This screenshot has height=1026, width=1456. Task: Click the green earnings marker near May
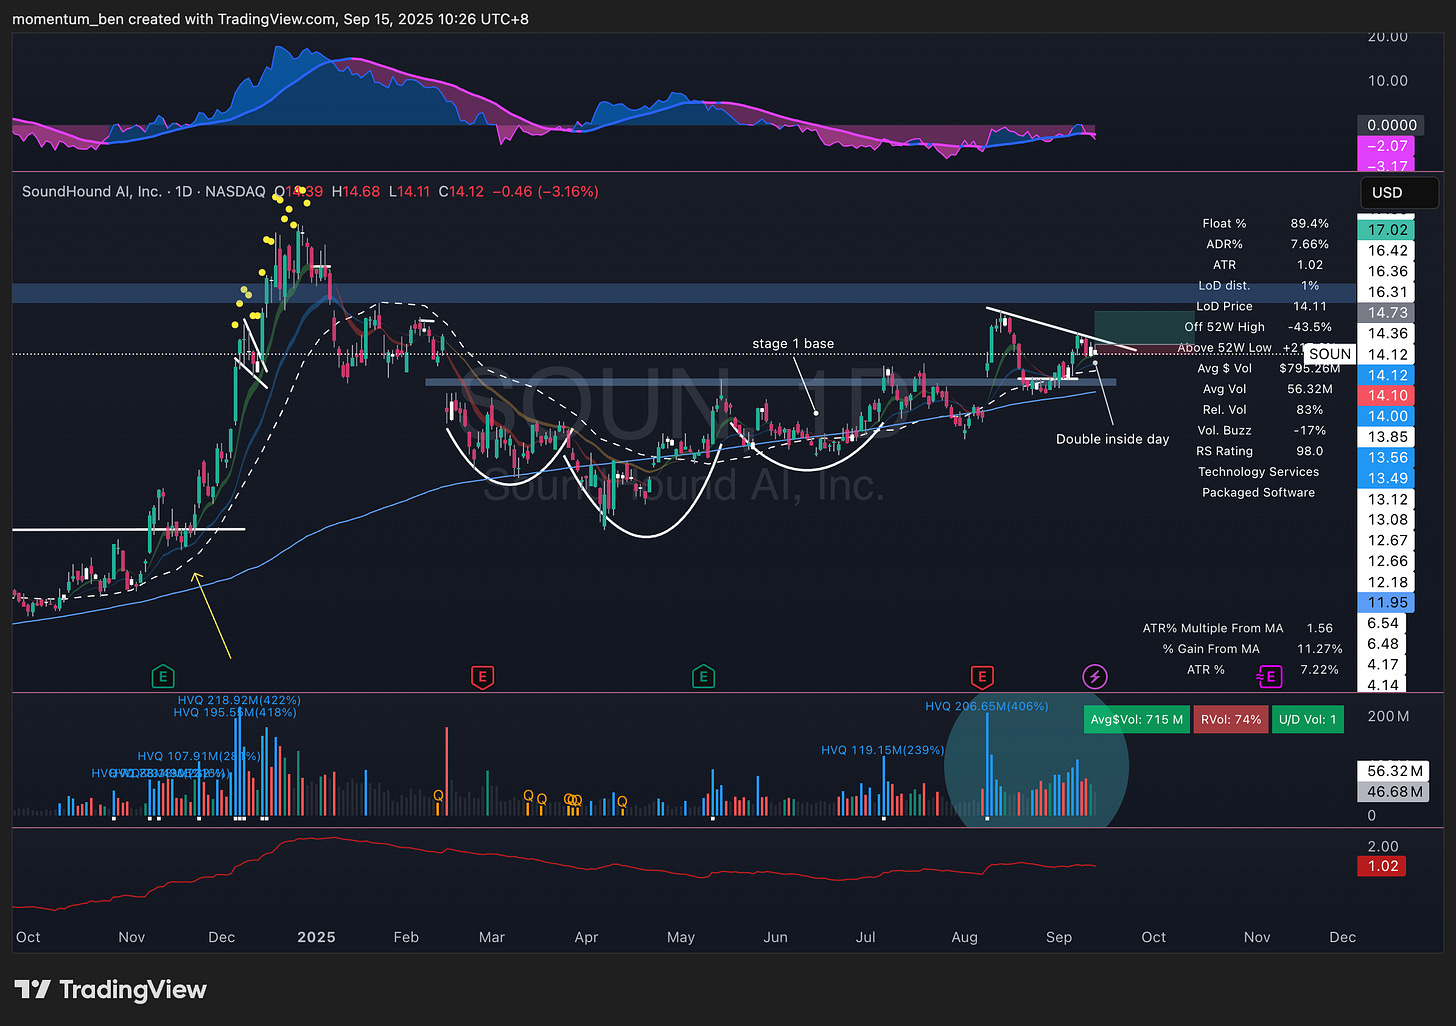(703, 677)
